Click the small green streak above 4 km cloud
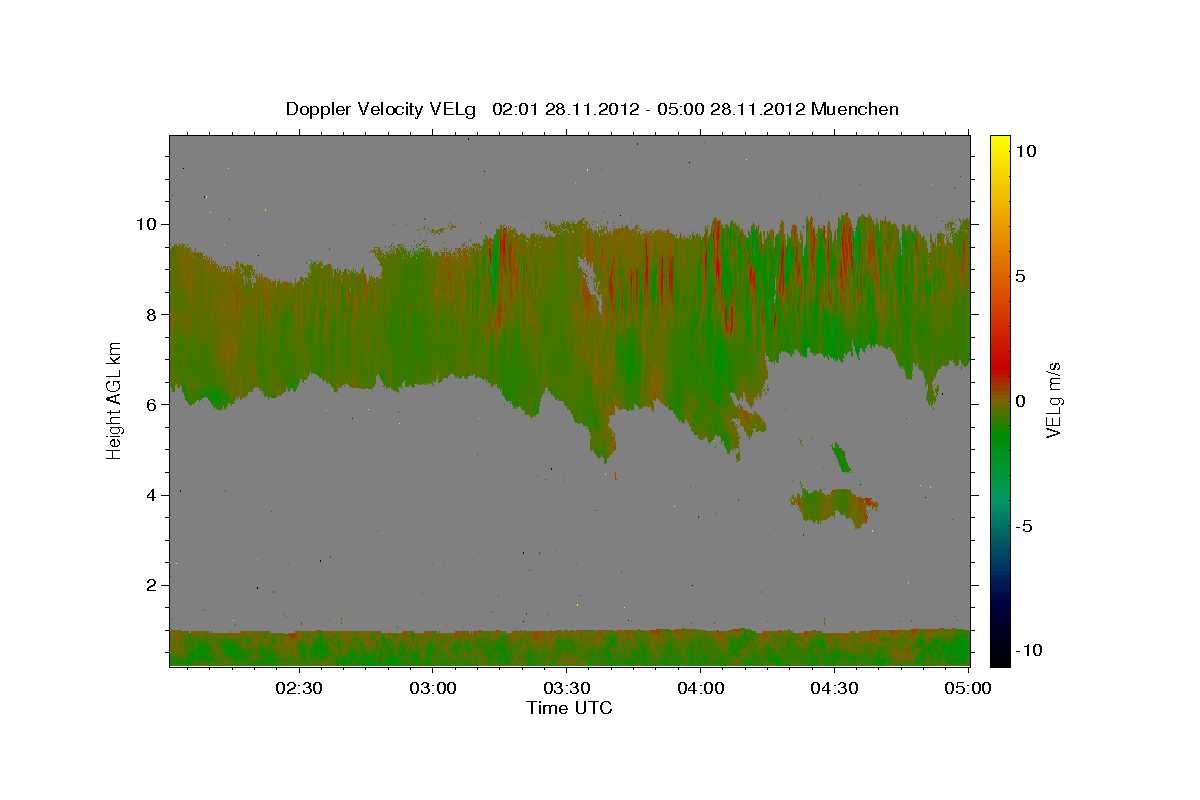 (x=841, y=458)
